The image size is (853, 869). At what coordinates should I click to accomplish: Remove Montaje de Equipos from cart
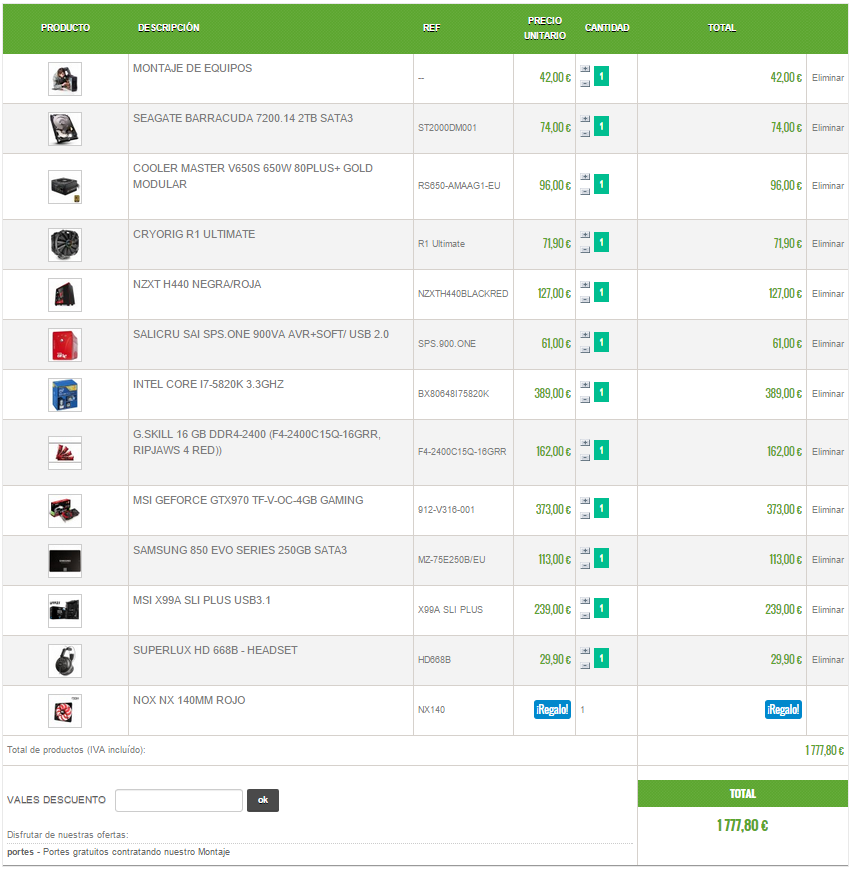tap(828, 78)
